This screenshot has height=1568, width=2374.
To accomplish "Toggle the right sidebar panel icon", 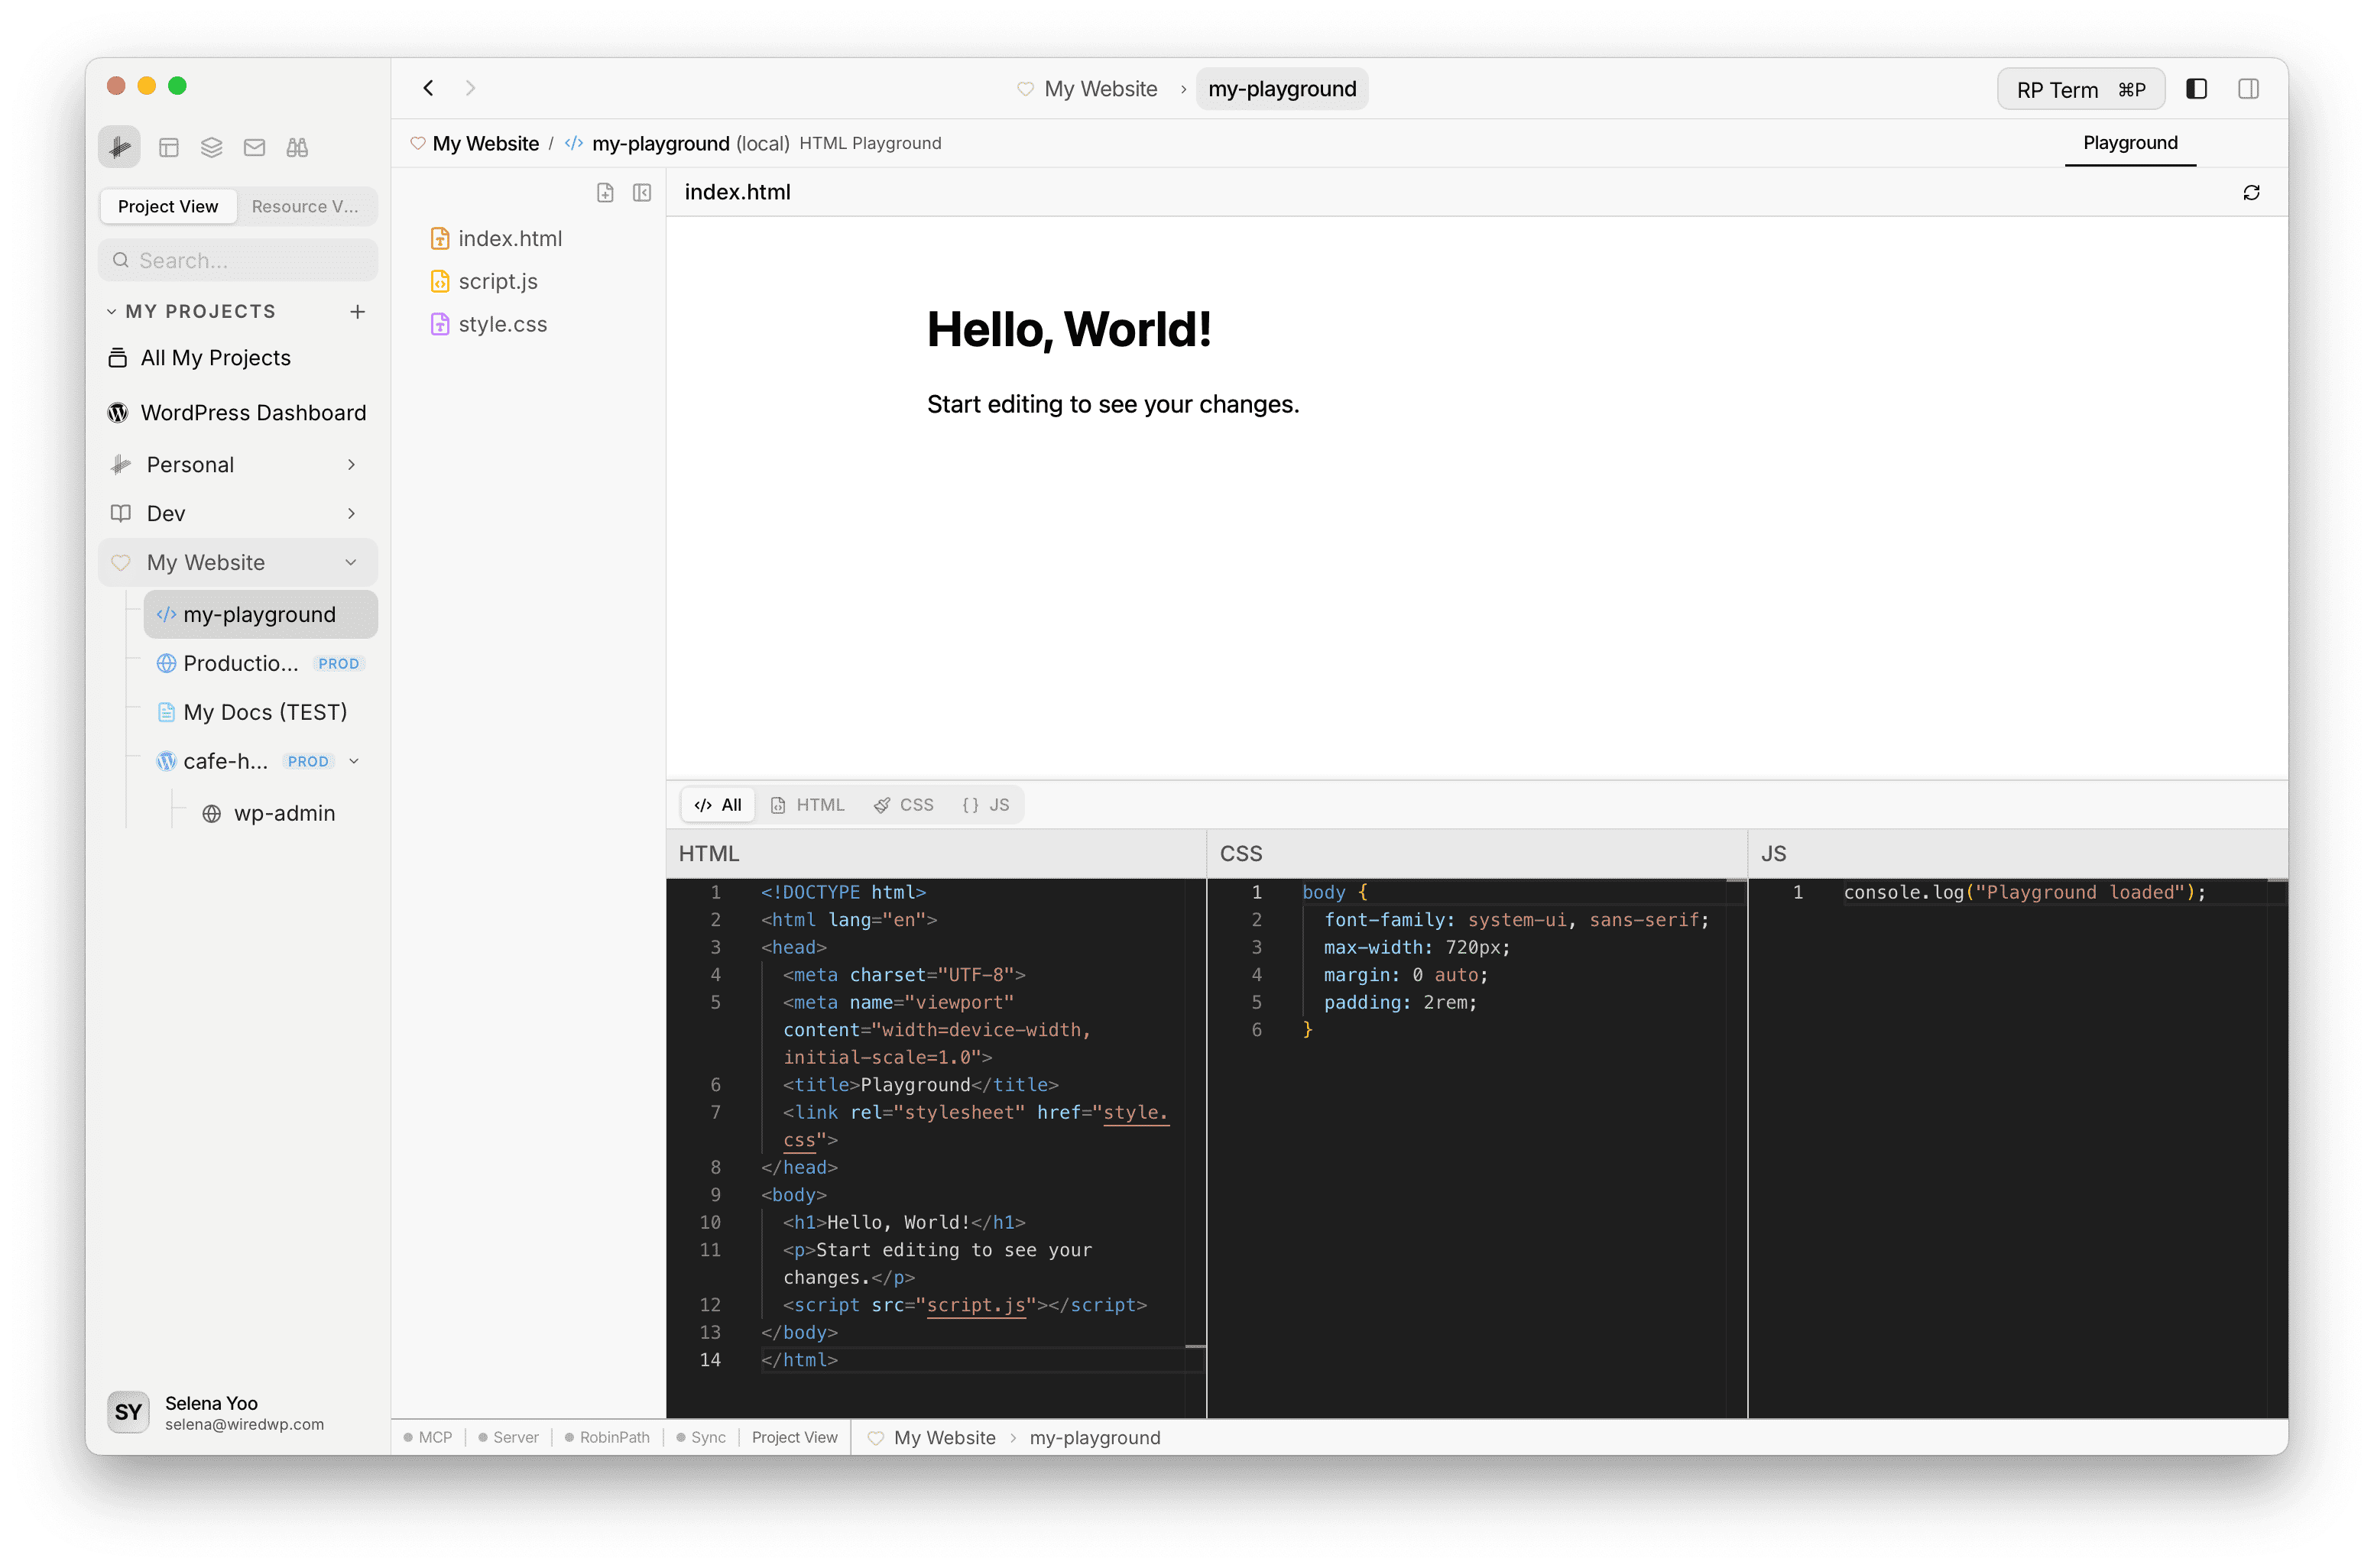I will click(x=2248, y=89).
